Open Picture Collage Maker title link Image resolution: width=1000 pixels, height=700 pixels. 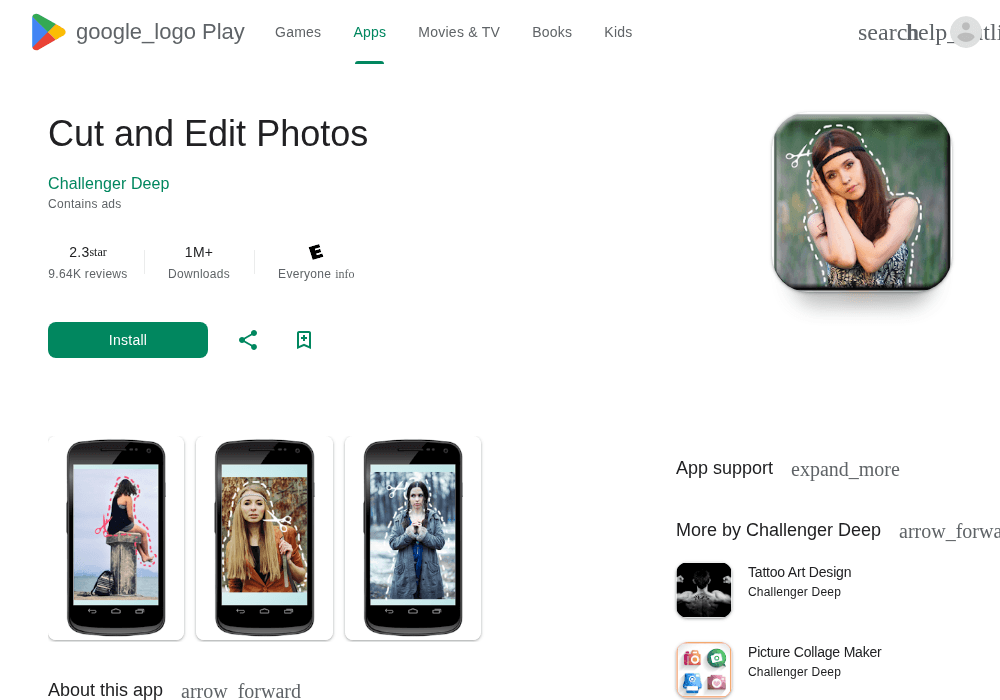(x=814, y=652)
